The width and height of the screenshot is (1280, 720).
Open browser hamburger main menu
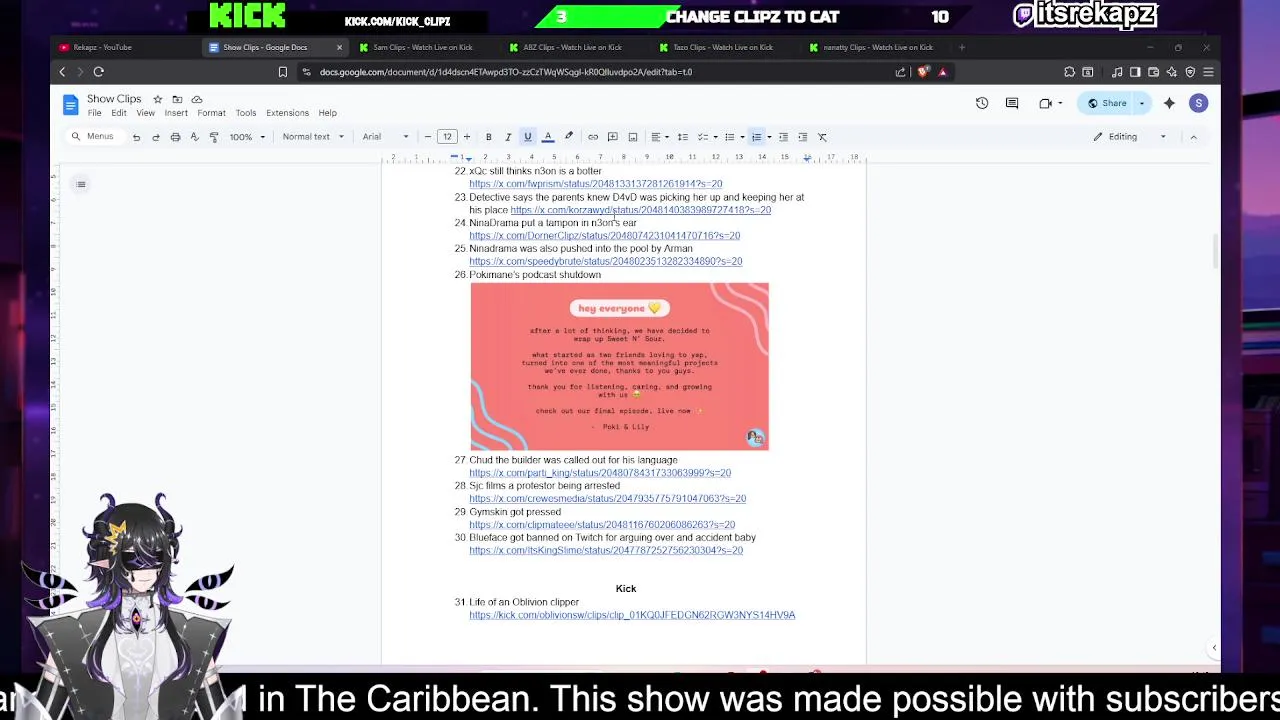tap(1208, 72)
